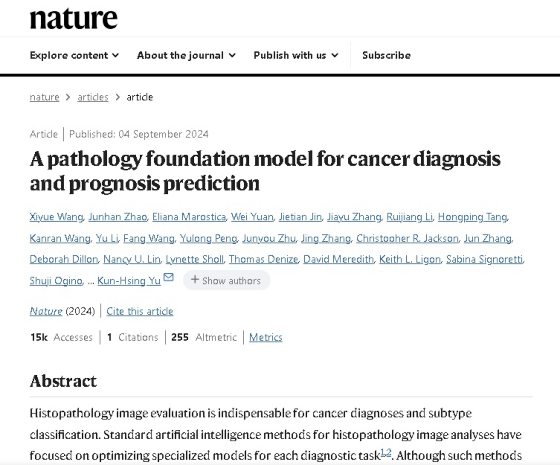The image size is (560, 465).
Task: Expand the Explore content dropdown
Action: click(74, 55)
